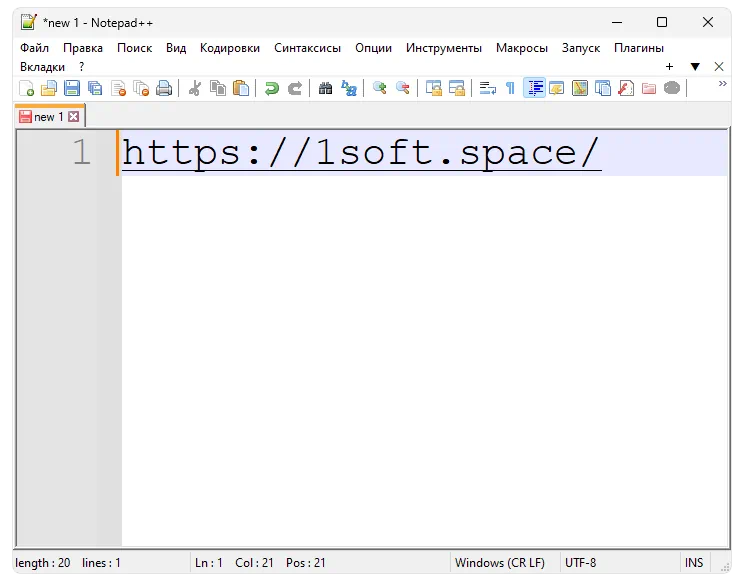Open the Опции menu

pos(373,48)
